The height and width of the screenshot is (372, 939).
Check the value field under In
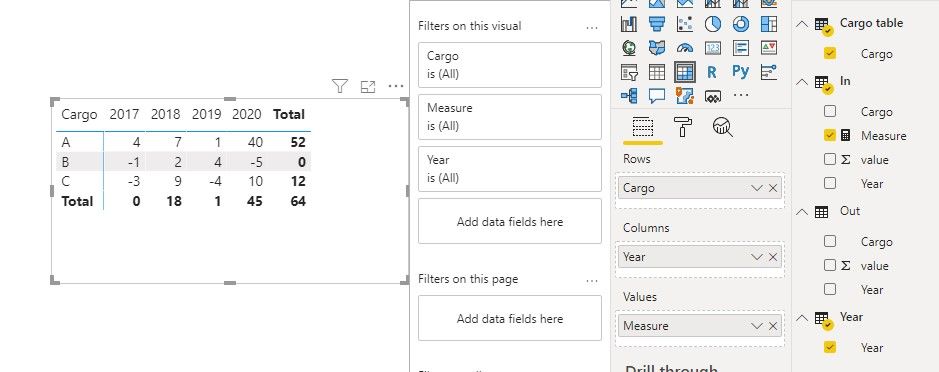point(829,159)
